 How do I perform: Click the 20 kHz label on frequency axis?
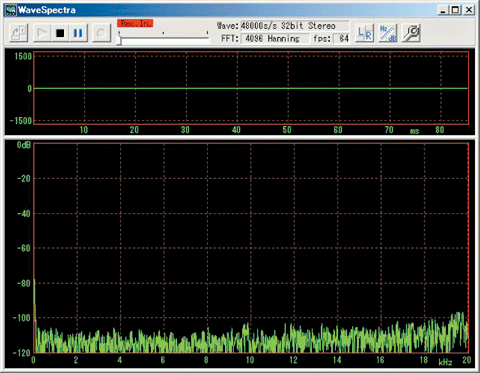click(x=467, y=360)
